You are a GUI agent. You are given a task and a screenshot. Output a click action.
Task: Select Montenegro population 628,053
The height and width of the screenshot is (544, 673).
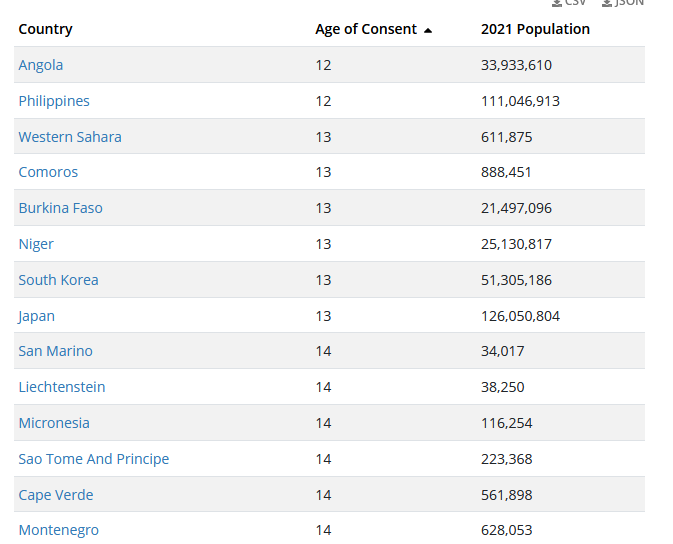506,530
